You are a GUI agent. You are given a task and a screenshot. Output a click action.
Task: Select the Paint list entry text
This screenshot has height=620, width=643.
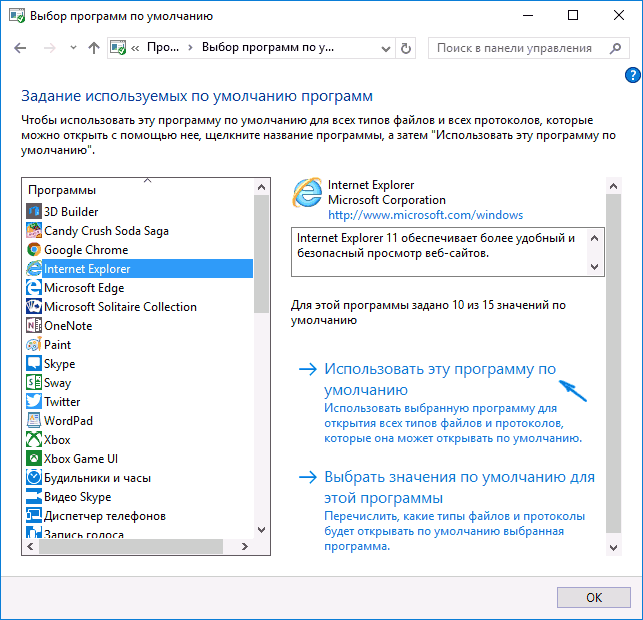(57, 344)
